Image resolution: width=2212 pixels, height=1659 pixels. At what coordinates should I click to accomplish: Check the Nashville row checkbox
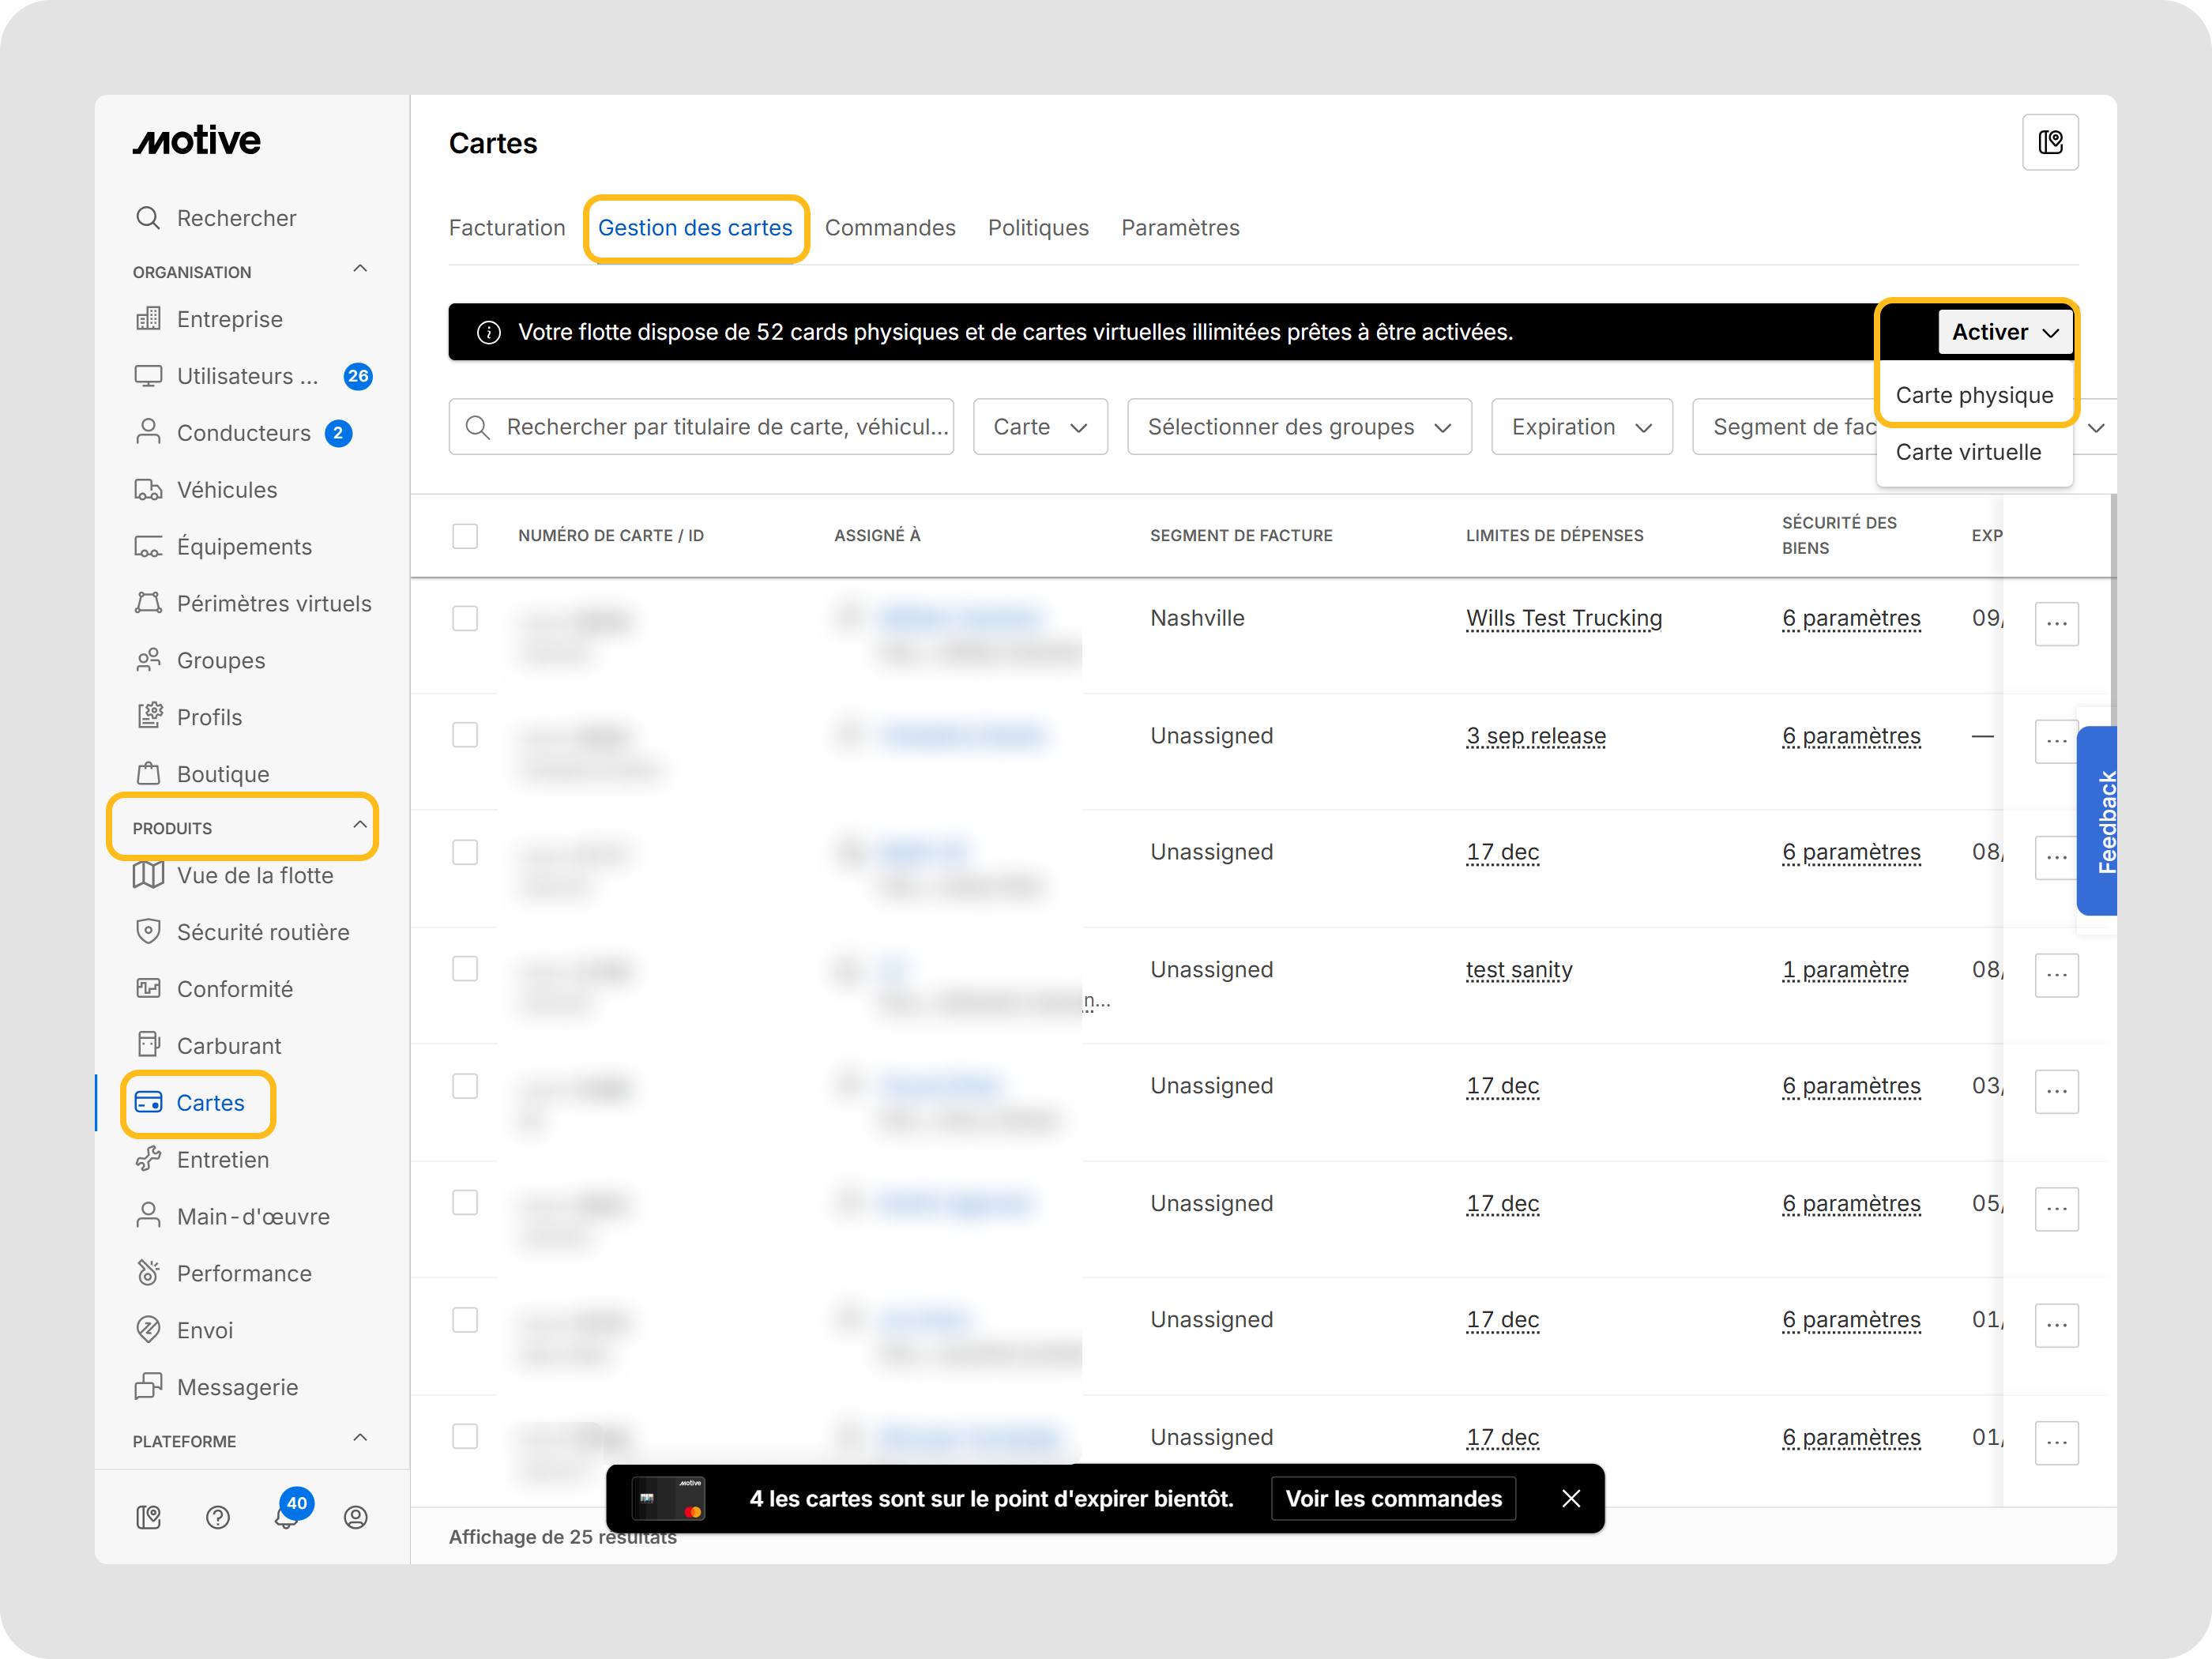[x=465, y=619]
